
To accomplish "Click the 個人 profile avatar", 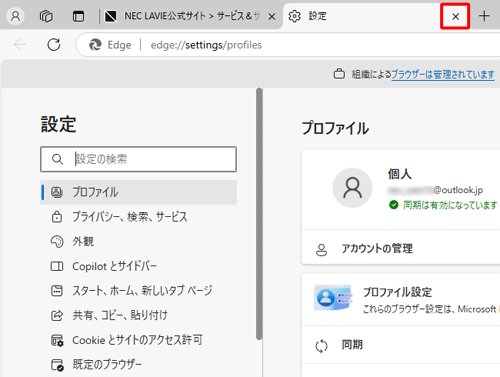I will point(352,188).
